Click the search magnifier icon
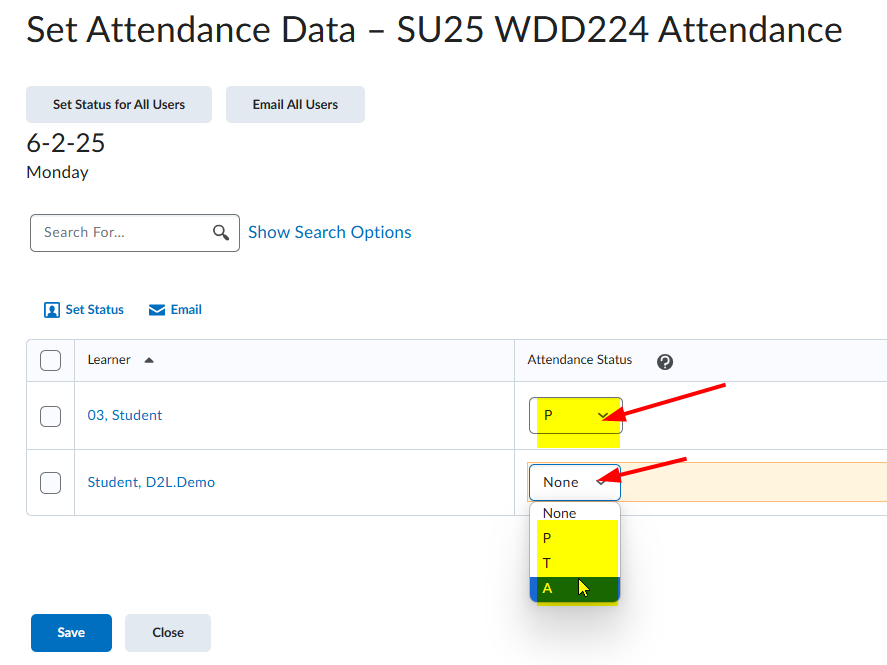Screen dimensions: 887x665 (221, 232)
